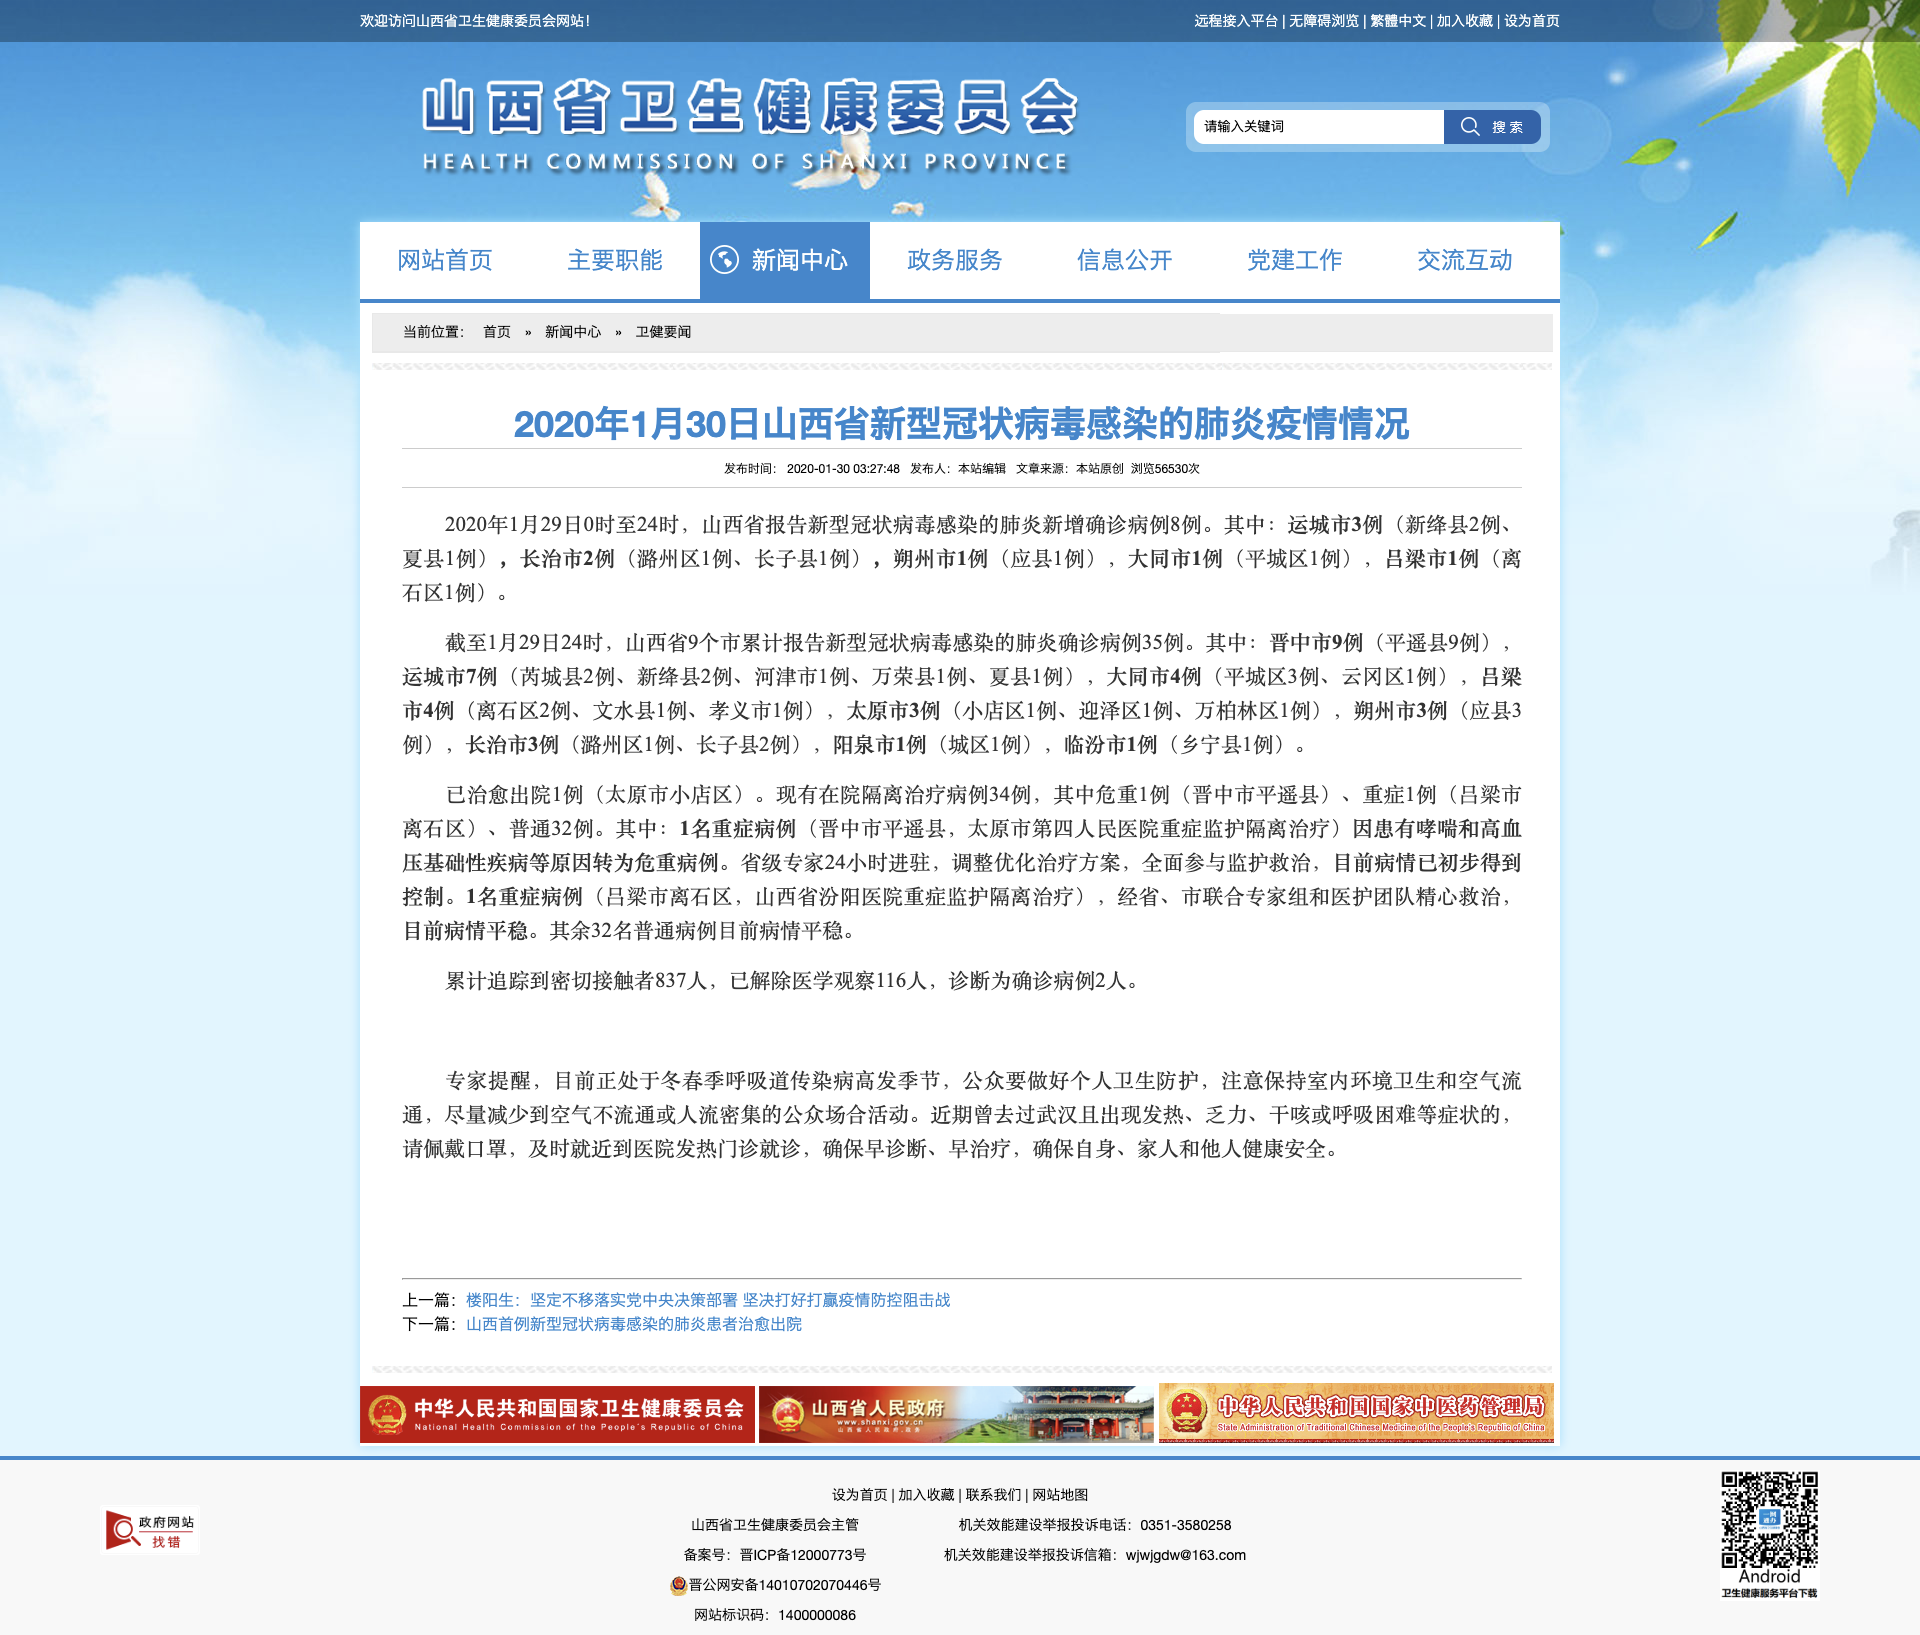
Task: Click 设为首页 in the footer
Action: [x=860, y=1495]
